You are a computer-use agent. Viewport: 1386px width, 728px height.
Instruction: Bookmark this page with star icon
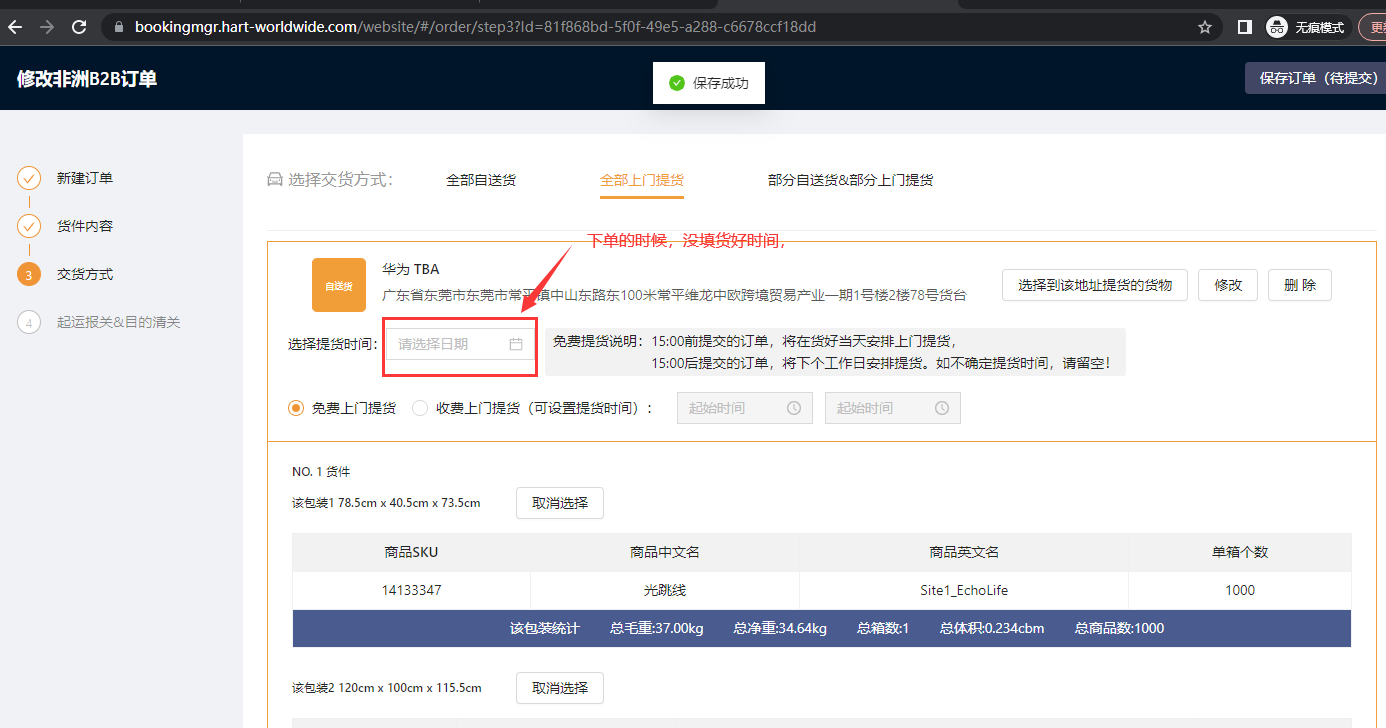pos(1205,27)
